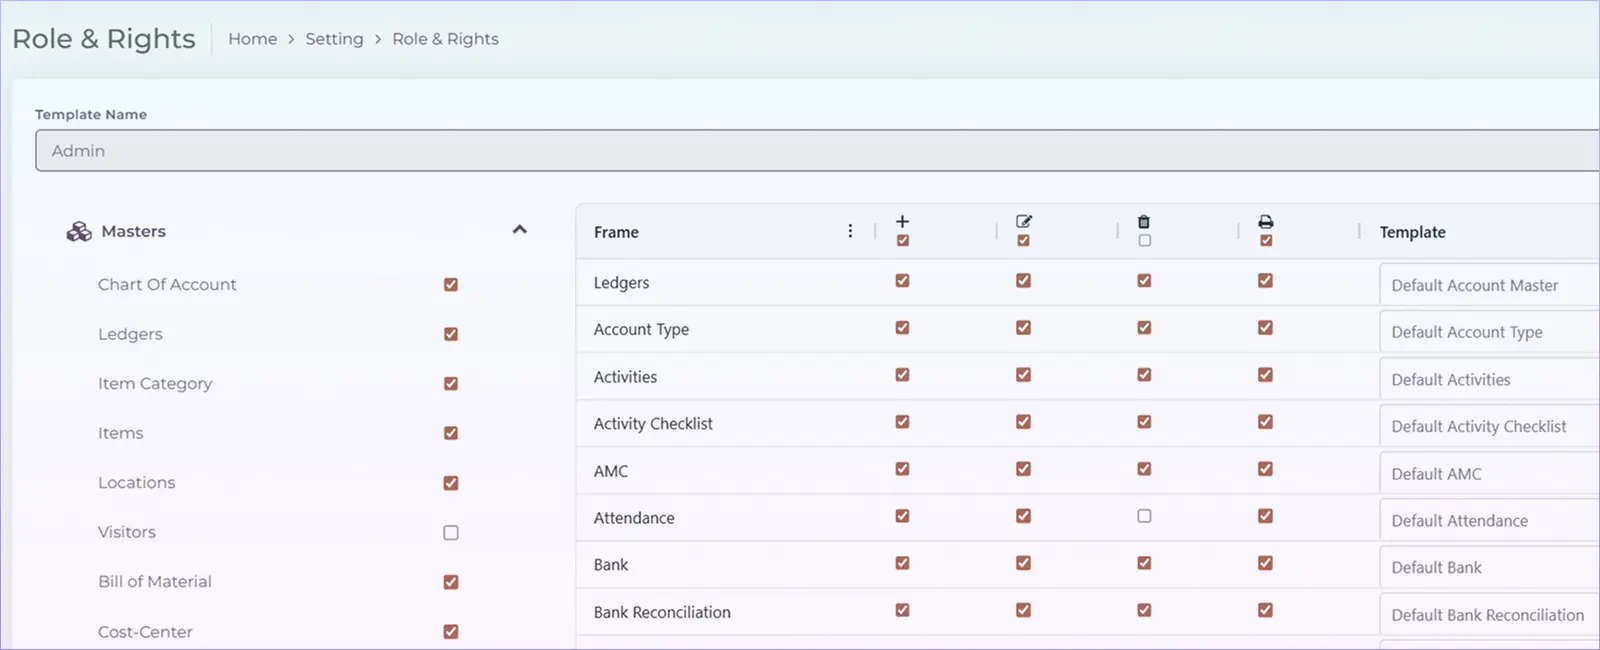This screenshot has height=650, width=1600.
Task: Click the Account Type frame row label
Action: [641, 330]
